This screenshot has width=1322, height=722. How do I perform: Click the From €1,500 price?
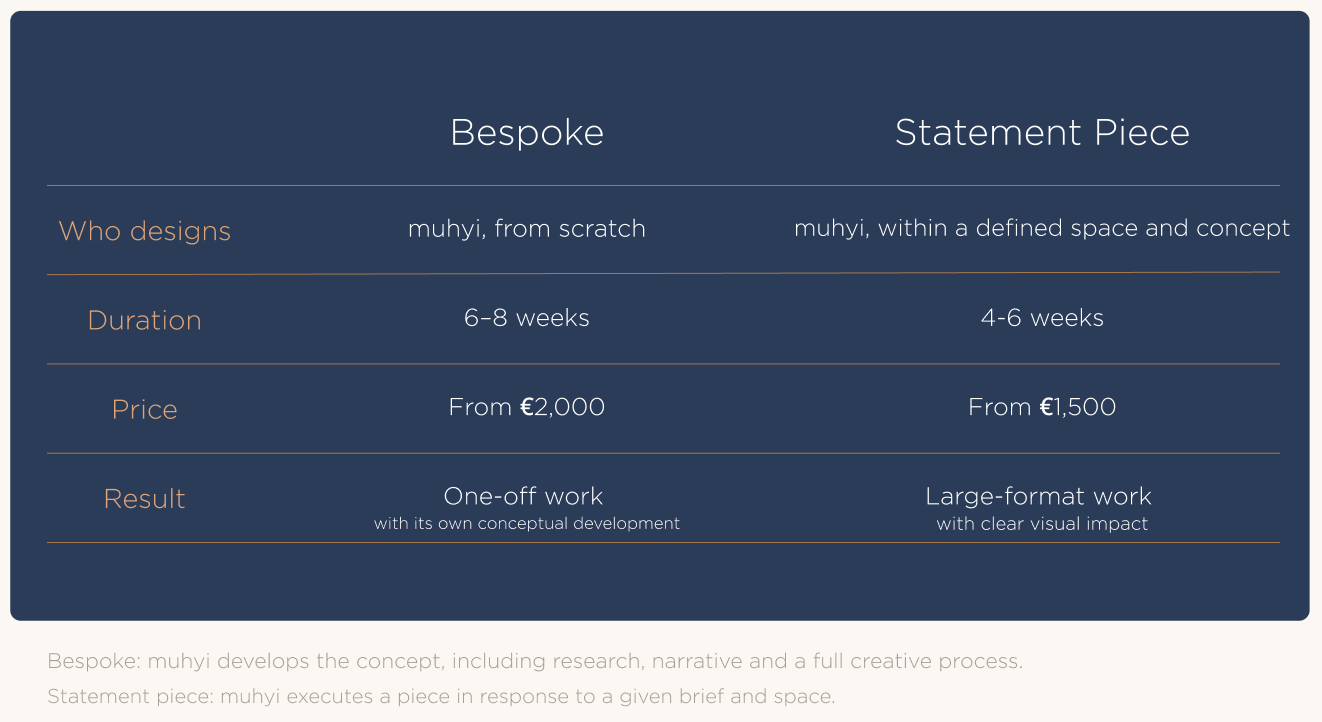coord(1042,407)
